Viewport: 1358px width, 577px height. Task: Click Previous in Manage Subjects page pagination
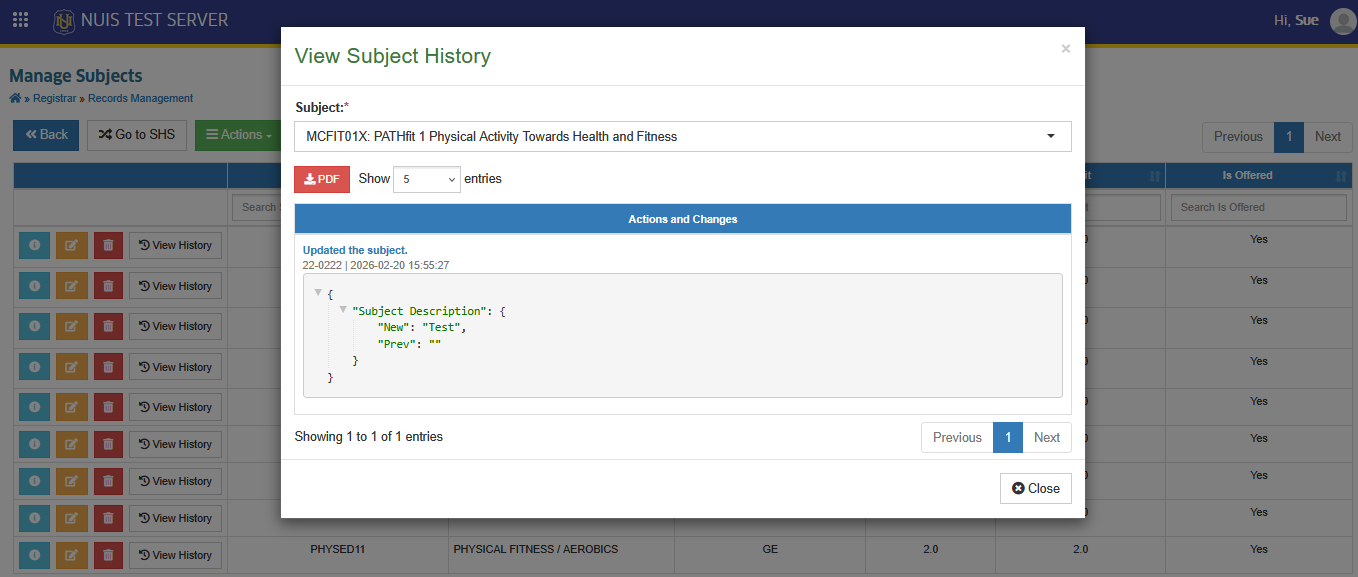point(1238,137)
